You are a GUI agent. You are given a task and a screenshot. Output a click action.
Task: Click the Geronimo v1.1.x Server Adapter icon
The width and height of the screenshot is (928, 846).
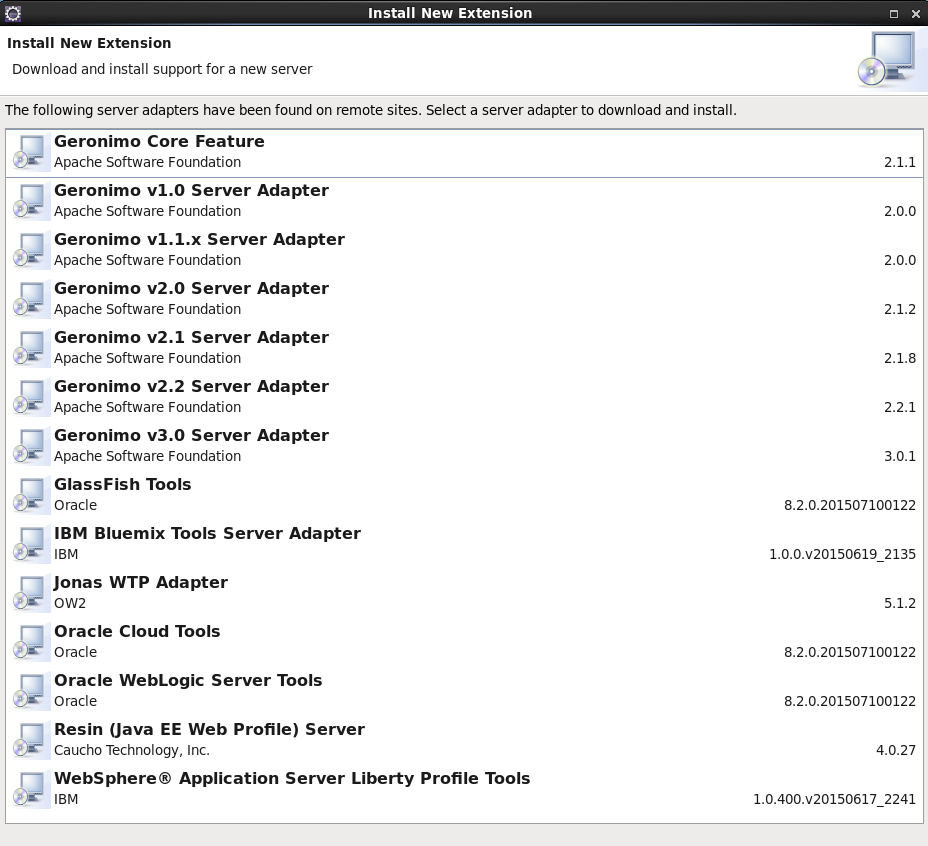pyautogui.click(x=30, y=251)
